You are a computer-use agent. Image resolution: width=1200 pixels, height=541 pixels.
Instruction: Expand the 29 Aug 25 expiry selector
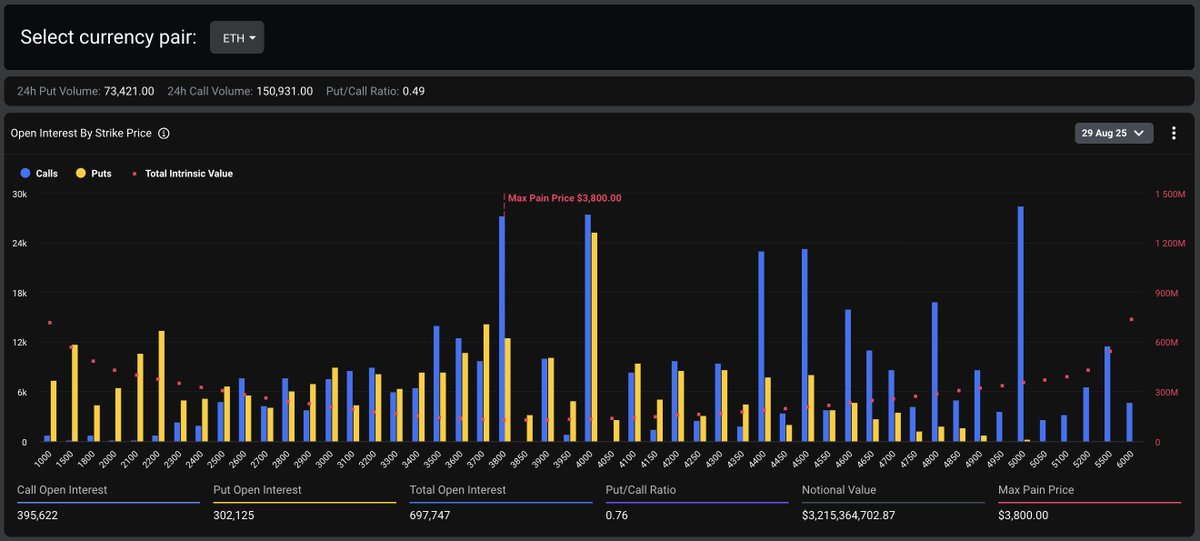(1114, 133)
